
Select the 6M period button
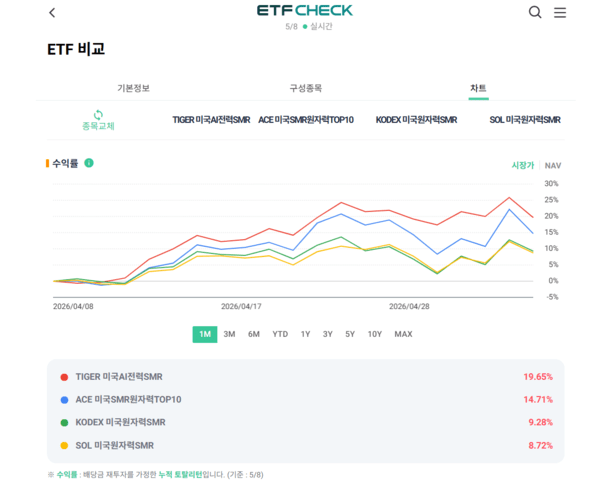tap(254, 334)
